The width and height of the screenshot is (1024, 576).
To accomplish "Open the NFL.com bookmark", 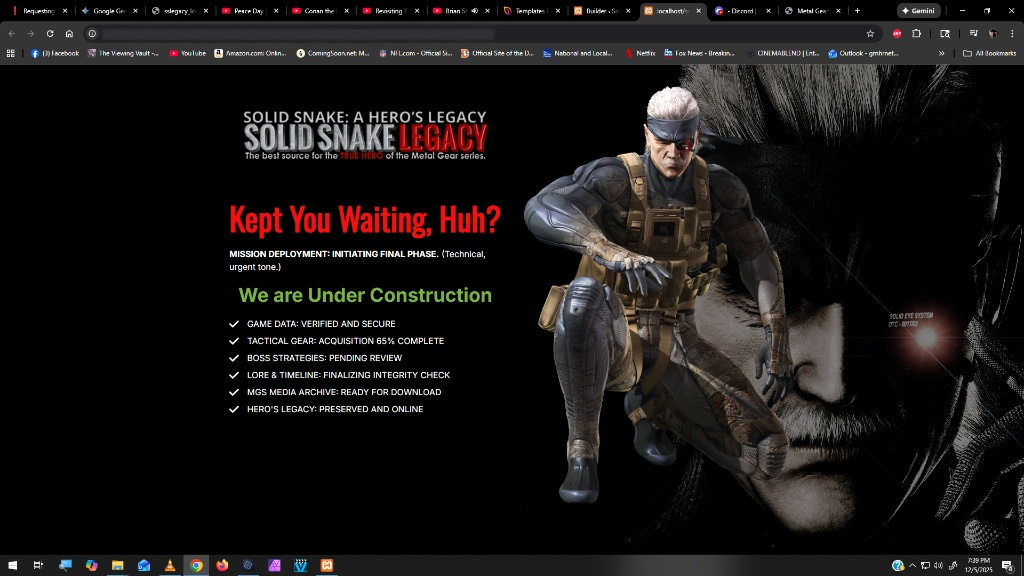I will (415, 54).
